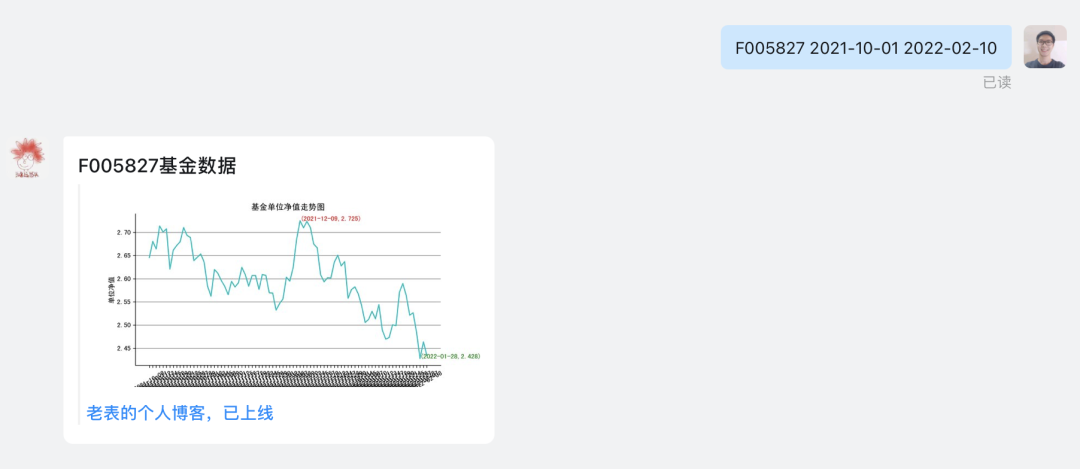Click the F005827基金数据 card title
Image resolution: width=1080 pixels, height=469 pixels.
(157, 166)
